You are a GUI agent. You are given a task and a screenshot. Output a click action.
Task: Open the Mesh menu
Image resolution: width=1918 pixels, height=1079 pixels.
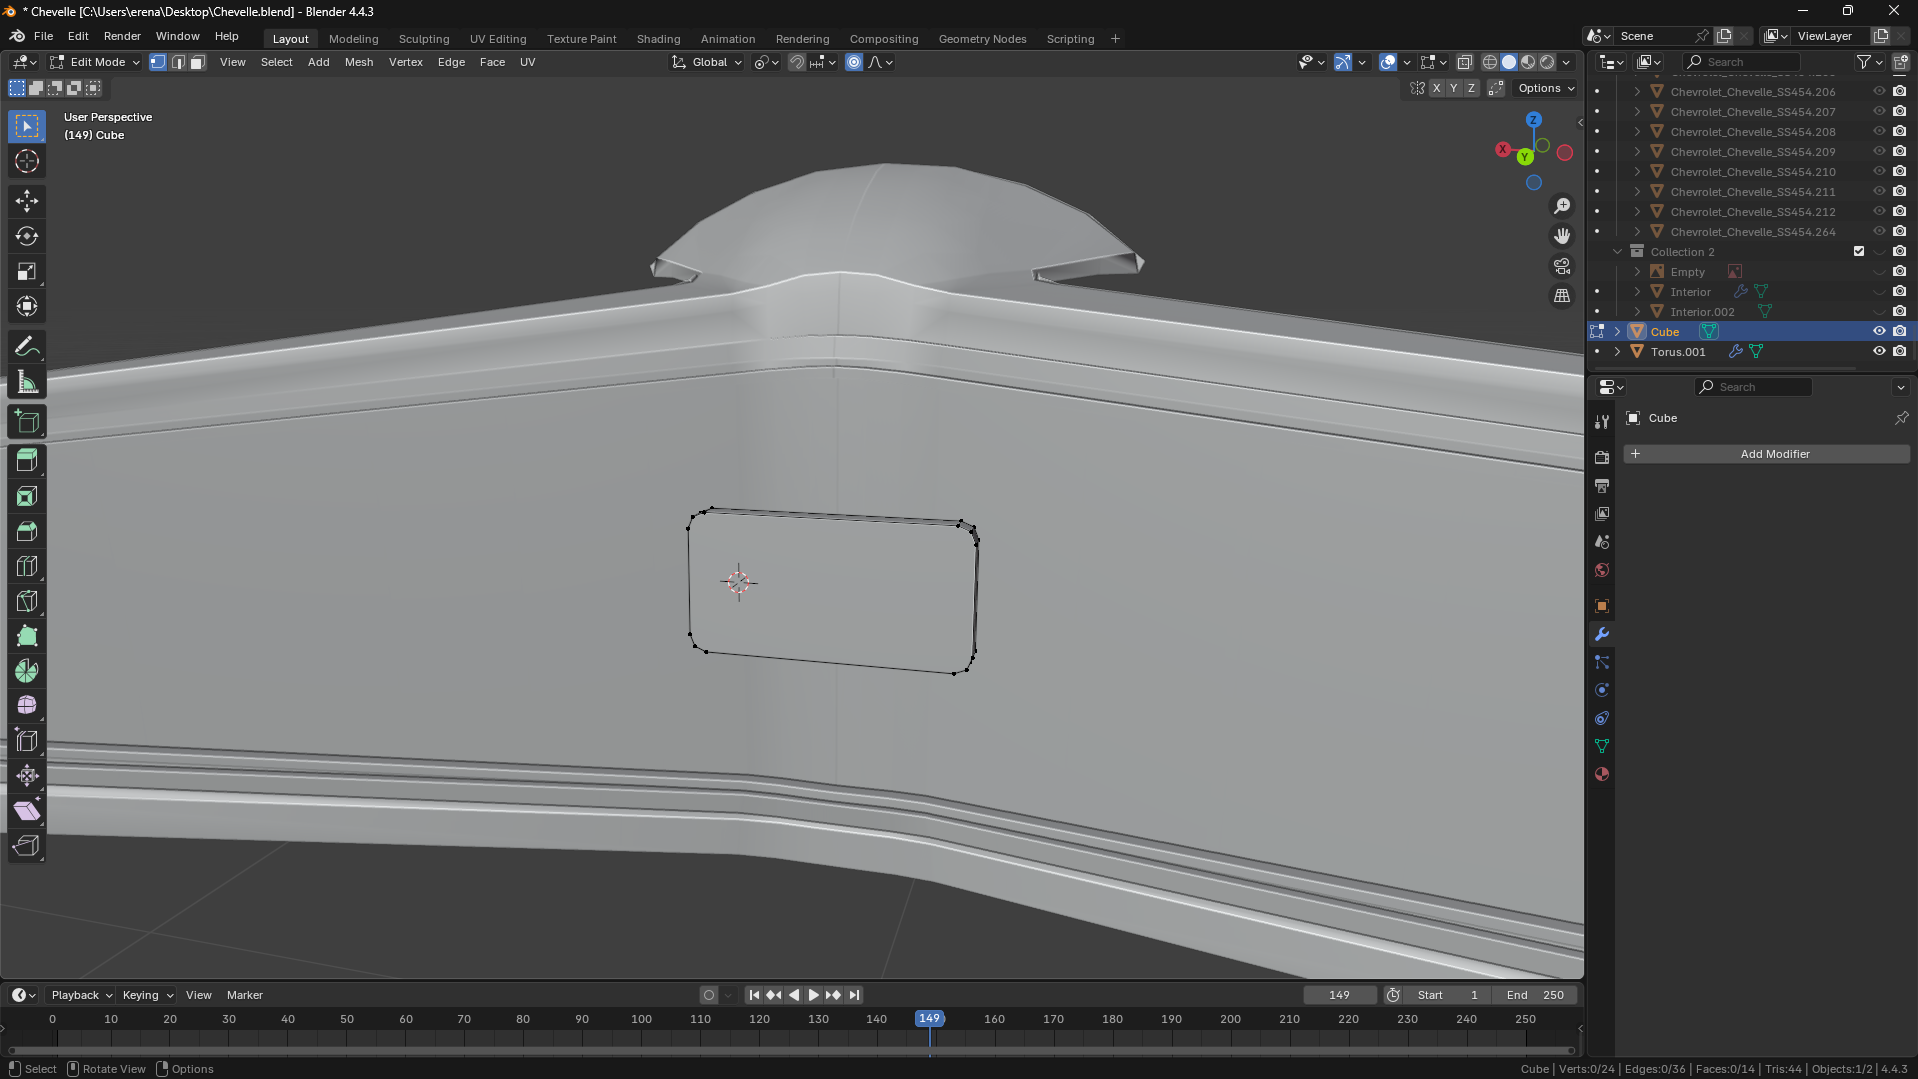359,62
